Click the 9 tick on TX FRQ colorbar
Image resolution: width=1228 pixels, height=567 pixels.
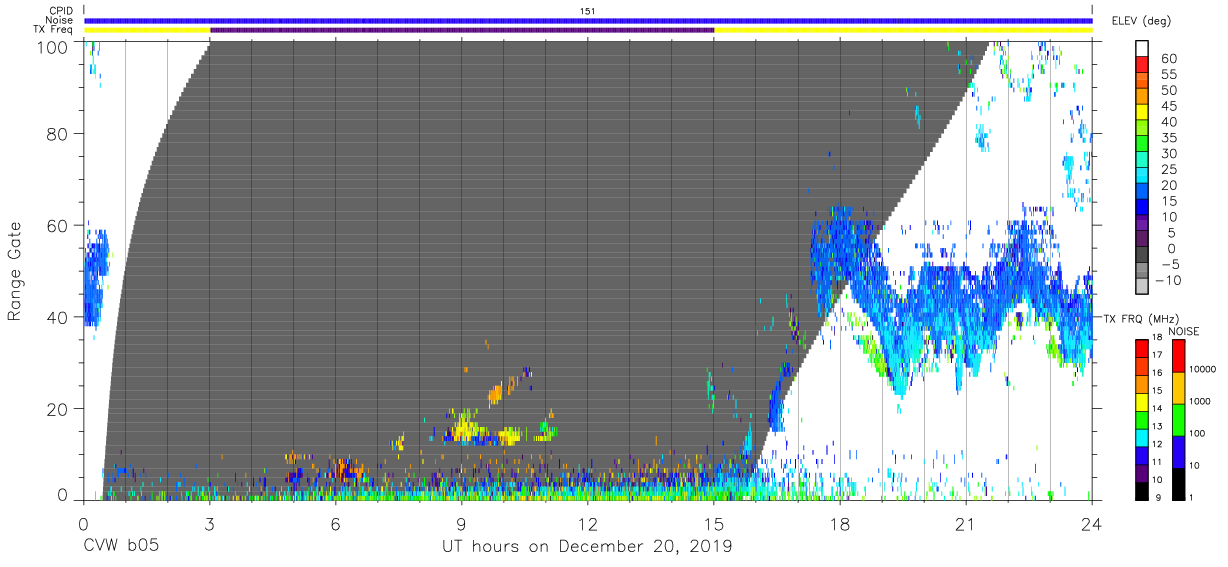tap(1159, 497)
